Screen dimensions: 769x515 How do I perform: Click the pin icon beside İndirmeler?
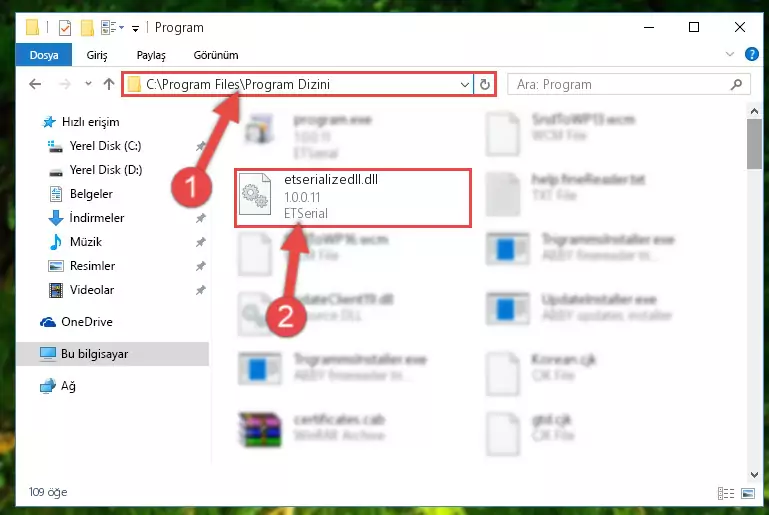(201, 218)
